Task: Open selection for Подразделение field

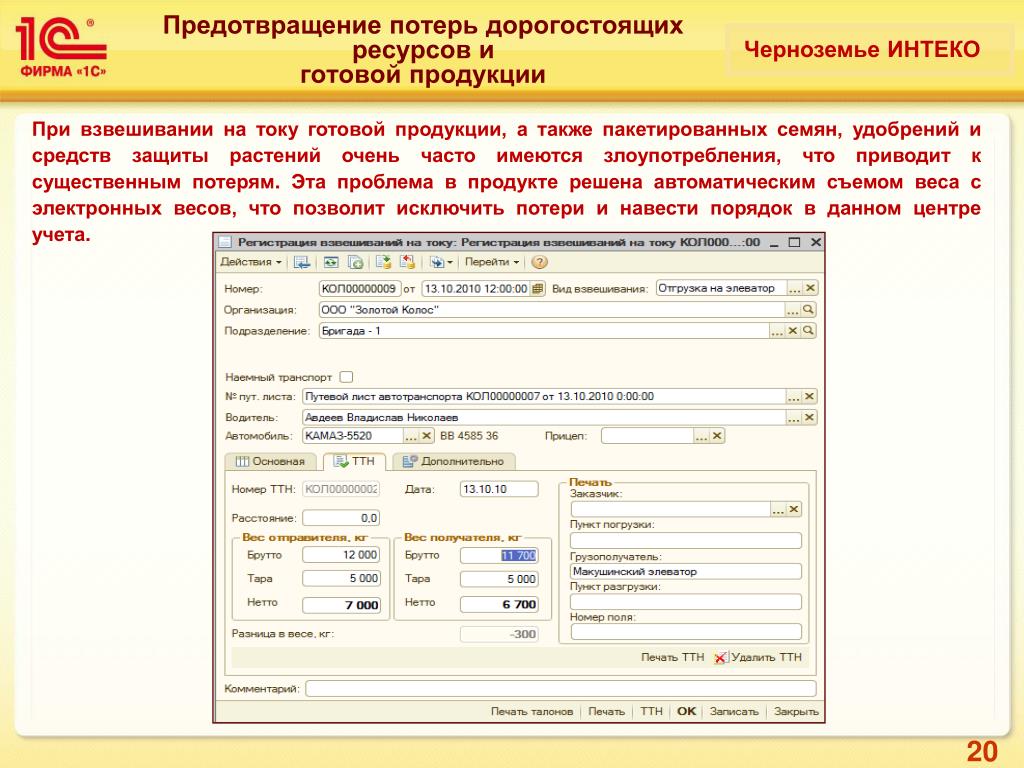Action: [776, 331]
